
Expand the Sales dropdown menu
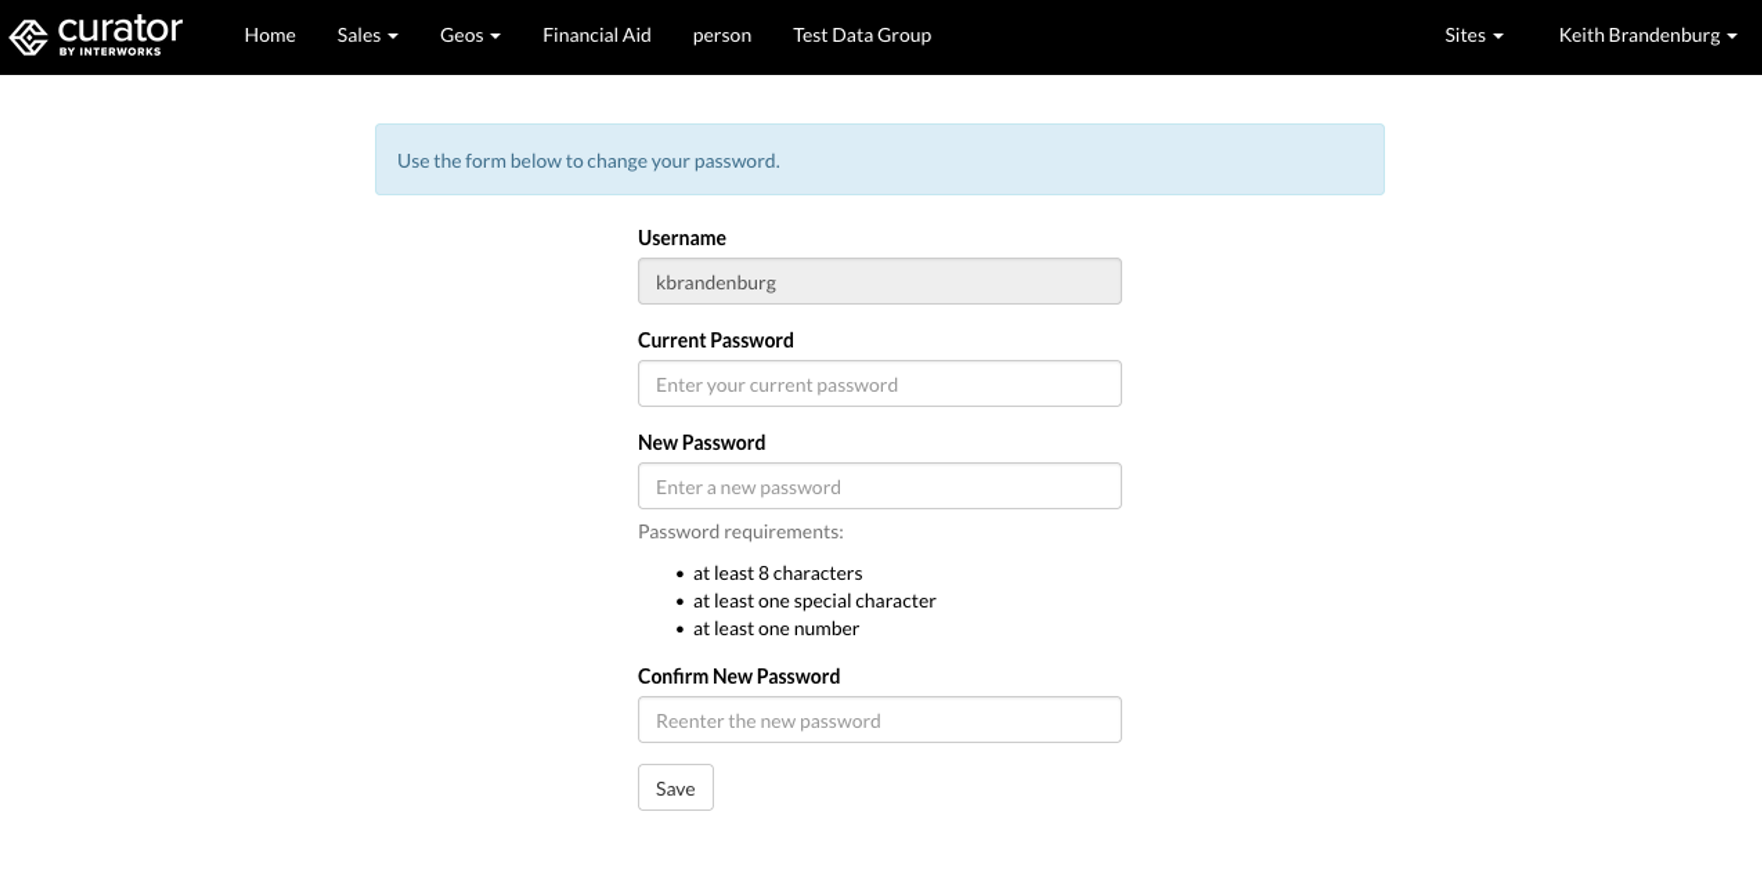tap(367, 35)
